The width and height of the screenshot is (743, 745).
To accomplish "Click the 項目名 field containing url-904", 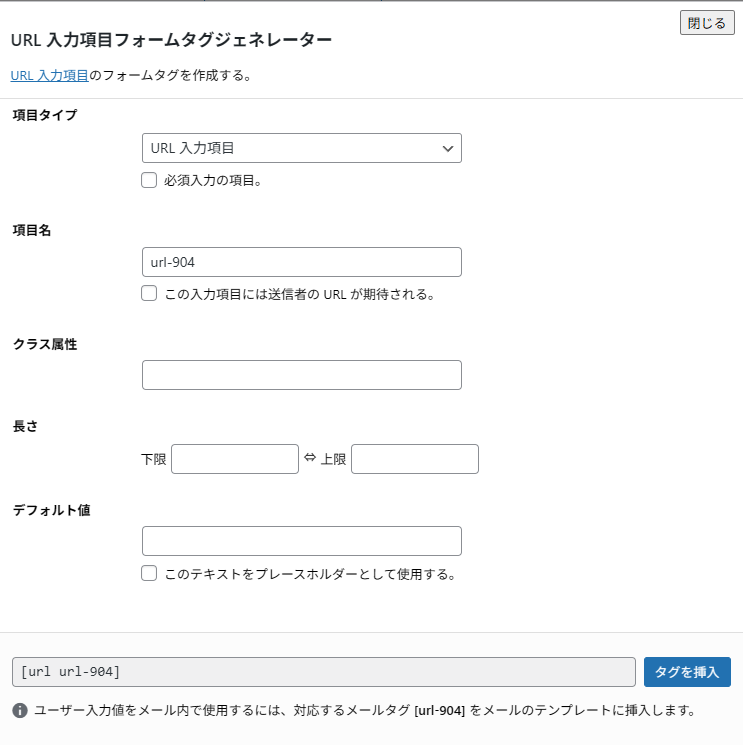I will (301, 262).
